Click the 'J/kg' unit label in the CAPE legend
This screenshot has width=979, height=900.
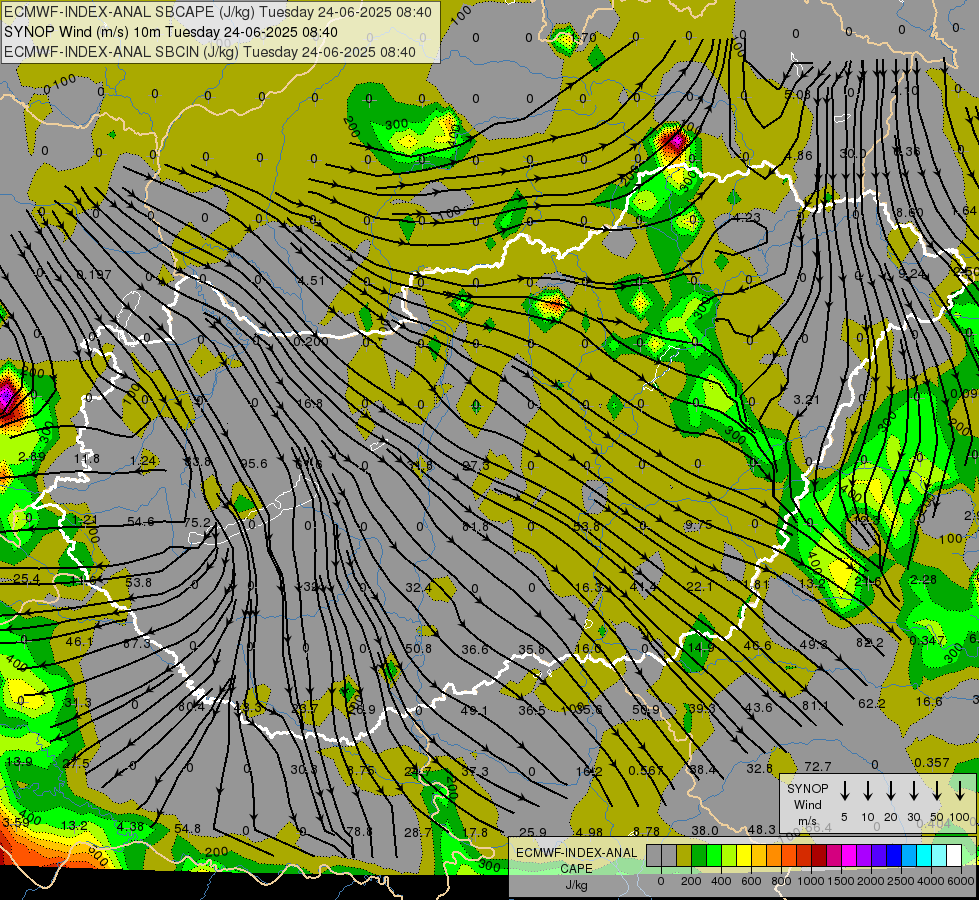[576, 885]
